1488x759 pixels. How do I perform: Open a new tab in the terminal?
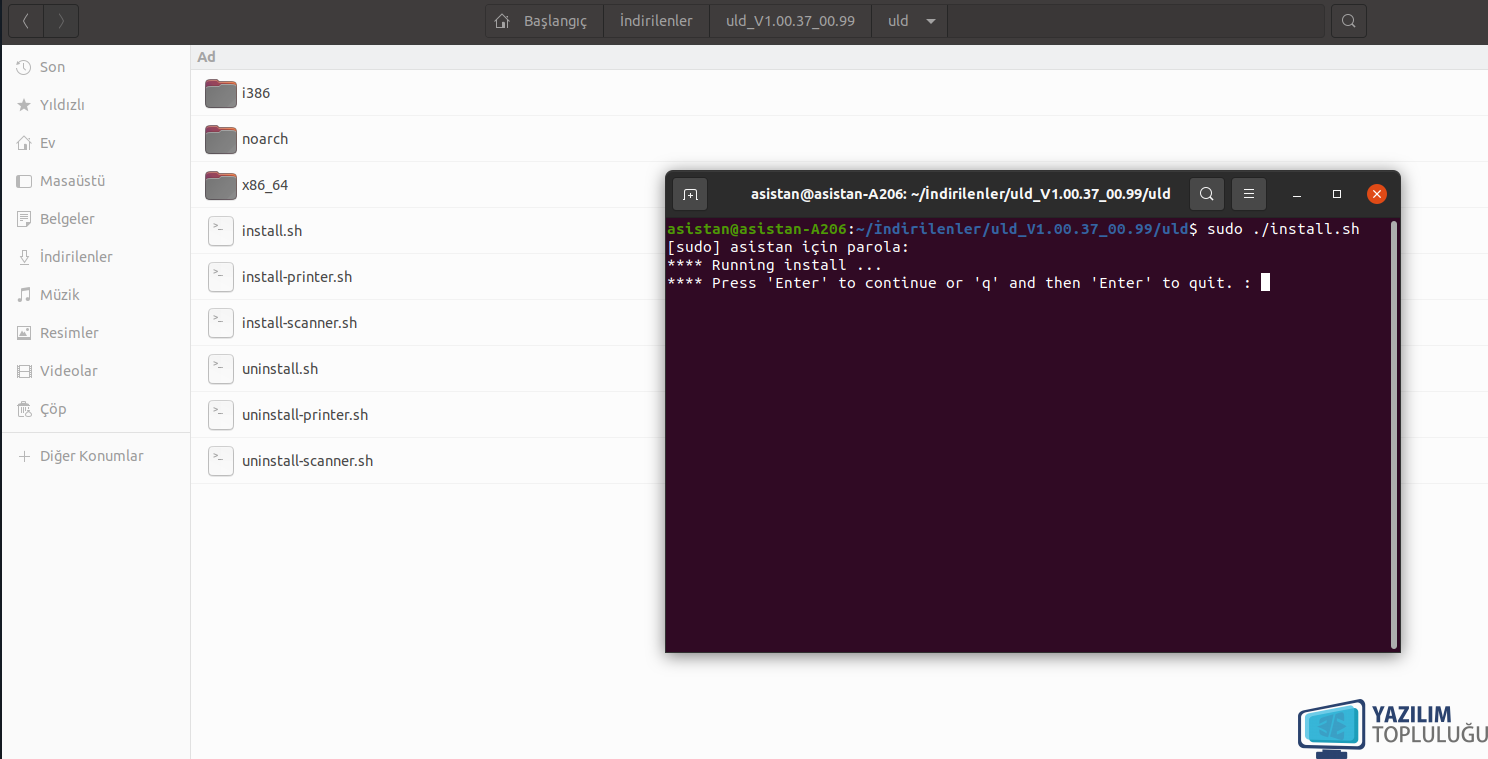(690, 194)
